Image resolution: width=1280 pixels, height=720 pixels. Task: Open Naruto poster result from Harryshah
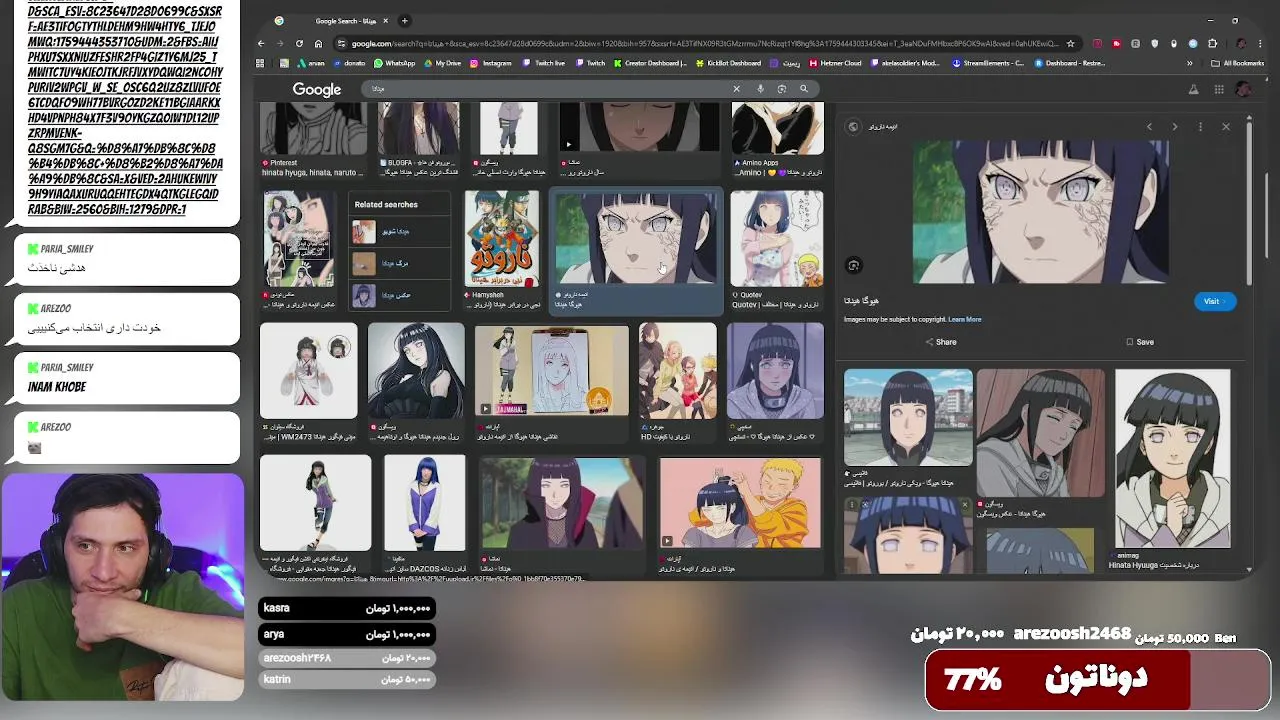coord(502,240)
